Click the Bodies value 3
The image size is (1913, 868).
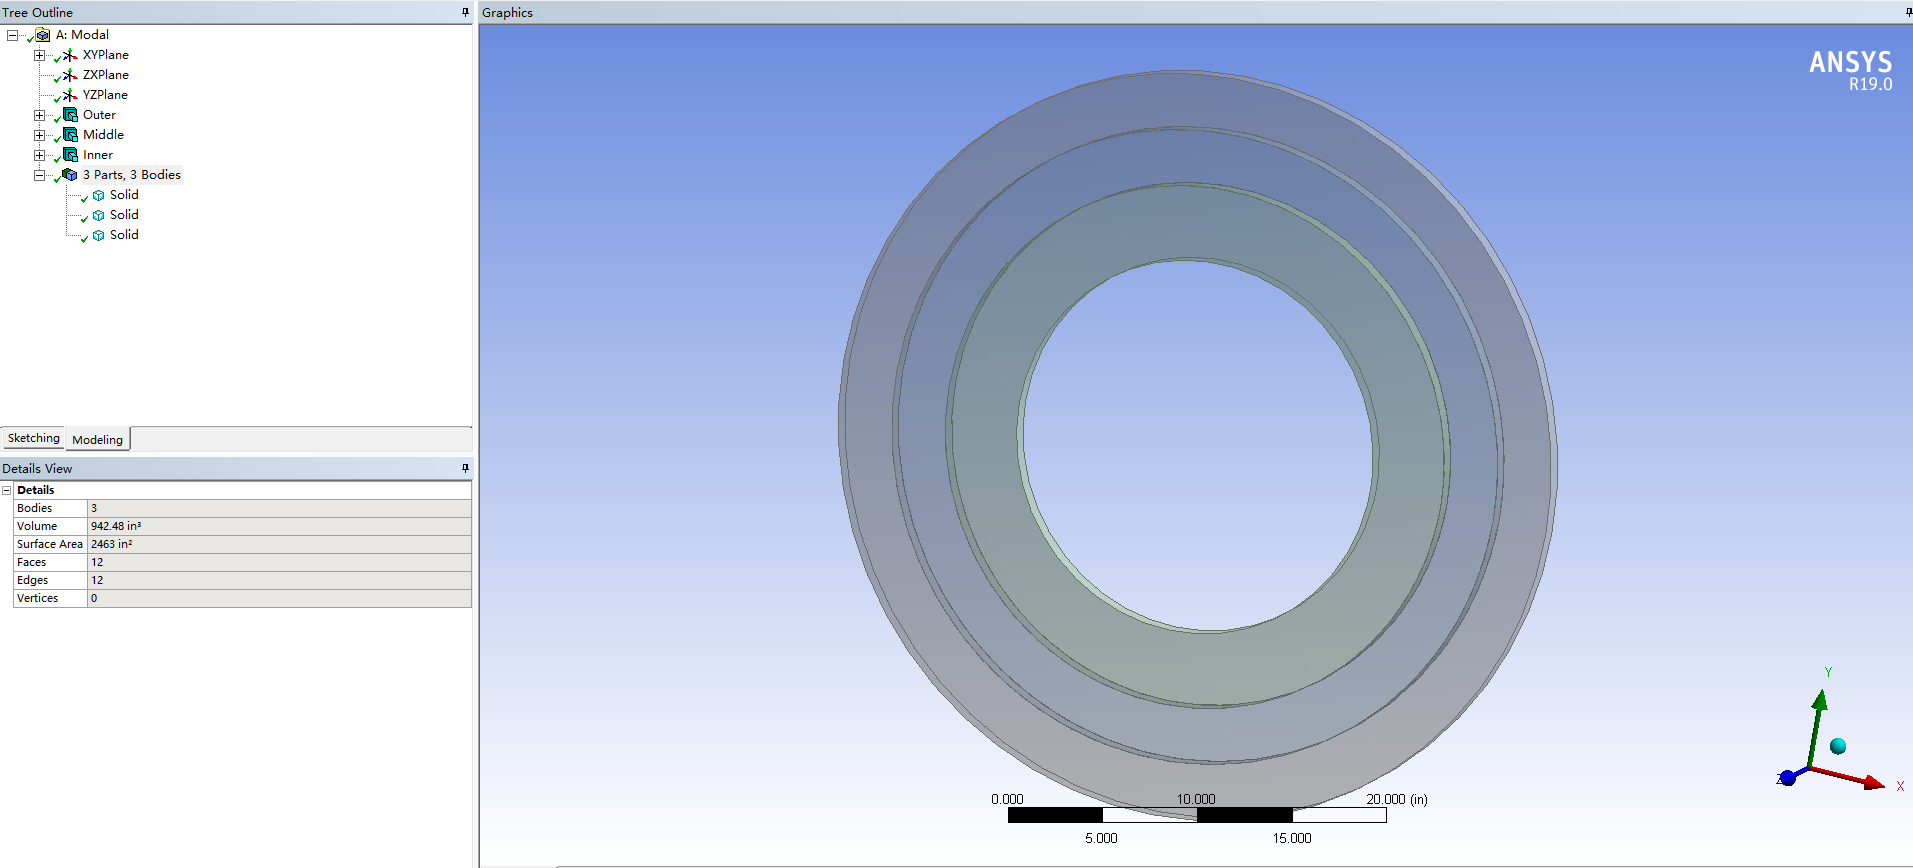click(279, 508)
